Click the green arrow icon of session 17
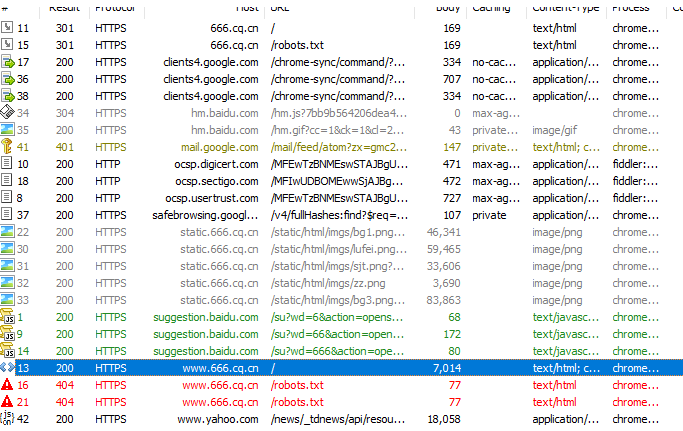This screenshot has height=431, width=683. pyautogui.click(x=7, y=62)
